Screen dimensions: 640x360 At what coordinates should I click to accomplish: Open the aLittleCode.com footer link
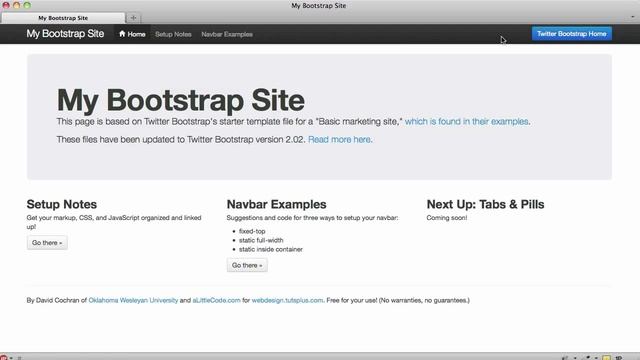point(216,300)
